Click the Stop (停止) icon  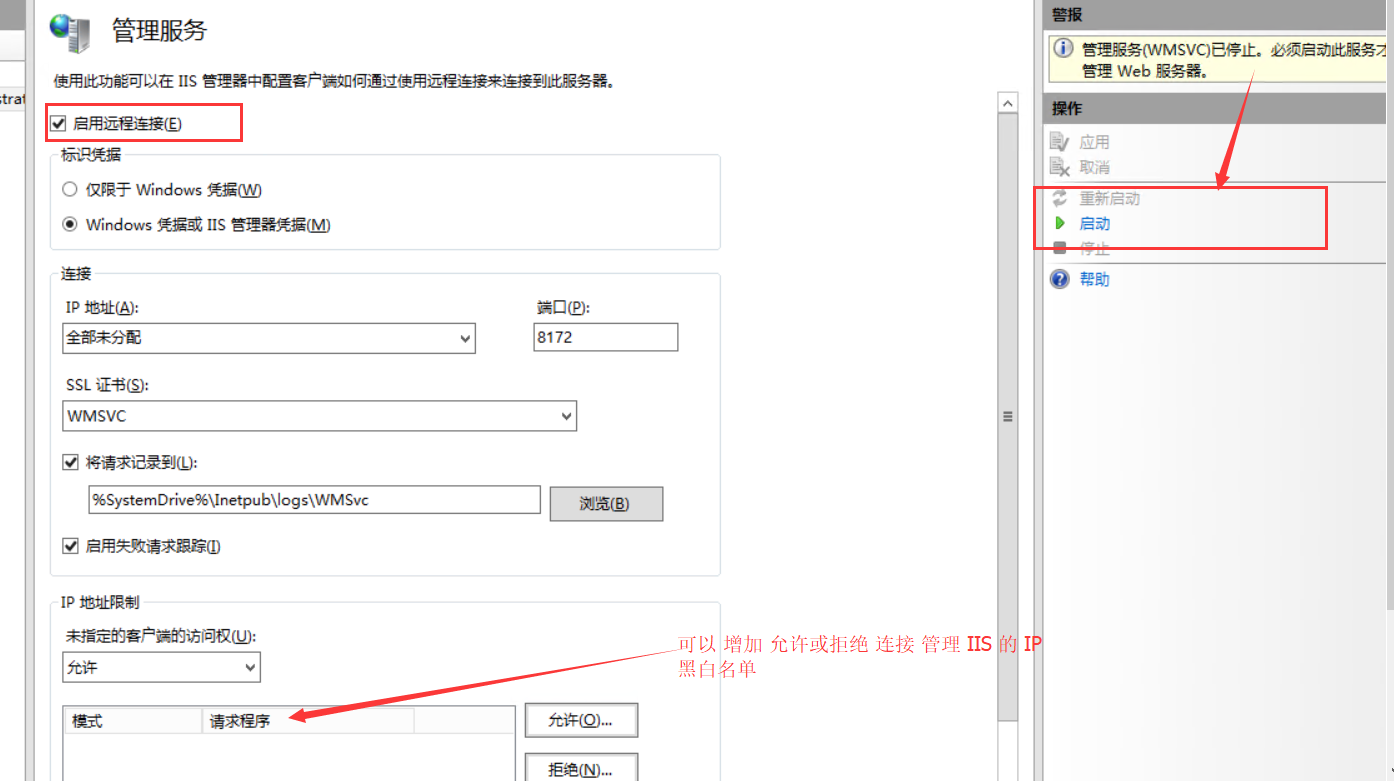1060,248
